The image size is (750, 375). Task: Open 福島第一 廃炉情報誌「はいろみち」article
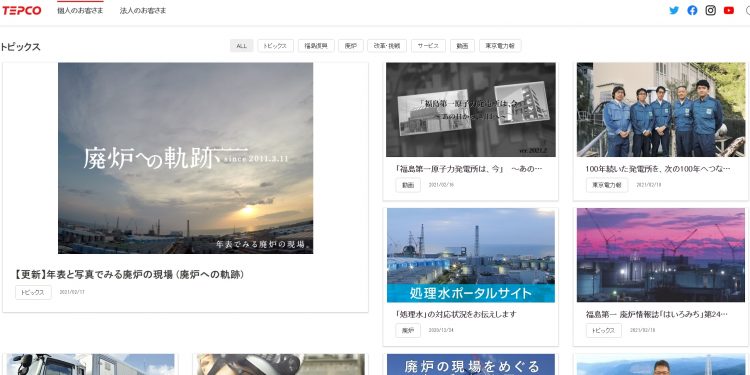tap(656, 314)
